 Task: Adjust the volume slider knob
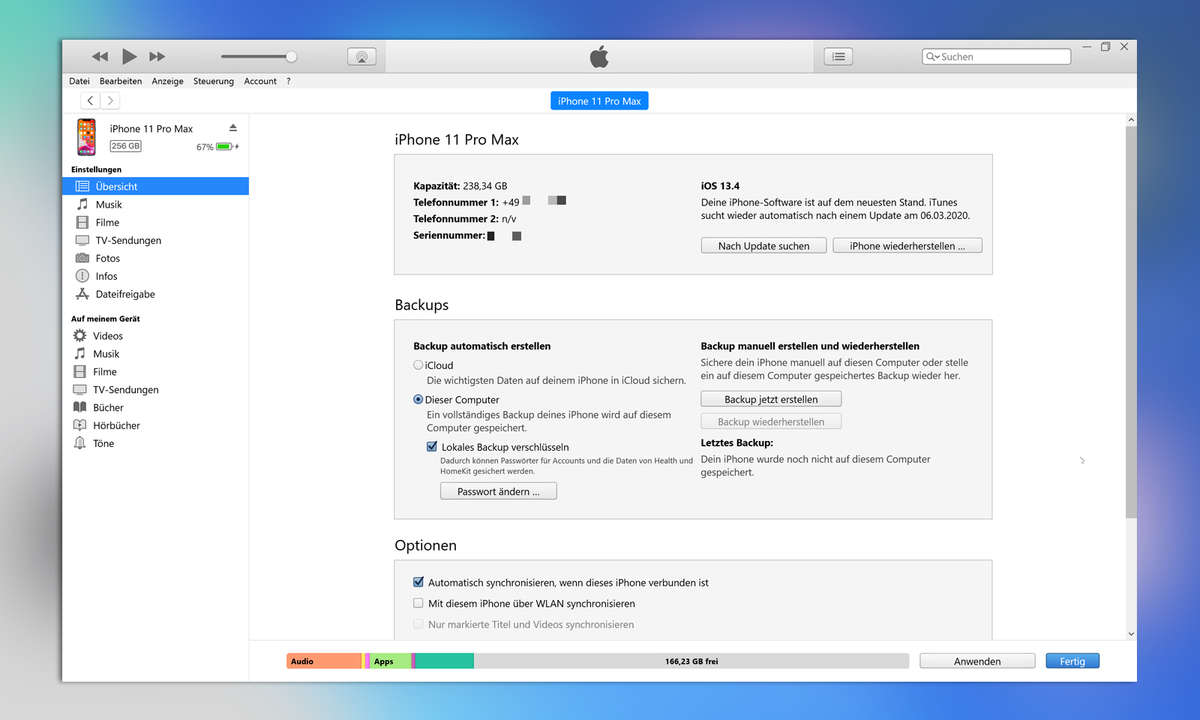point(291,57)
